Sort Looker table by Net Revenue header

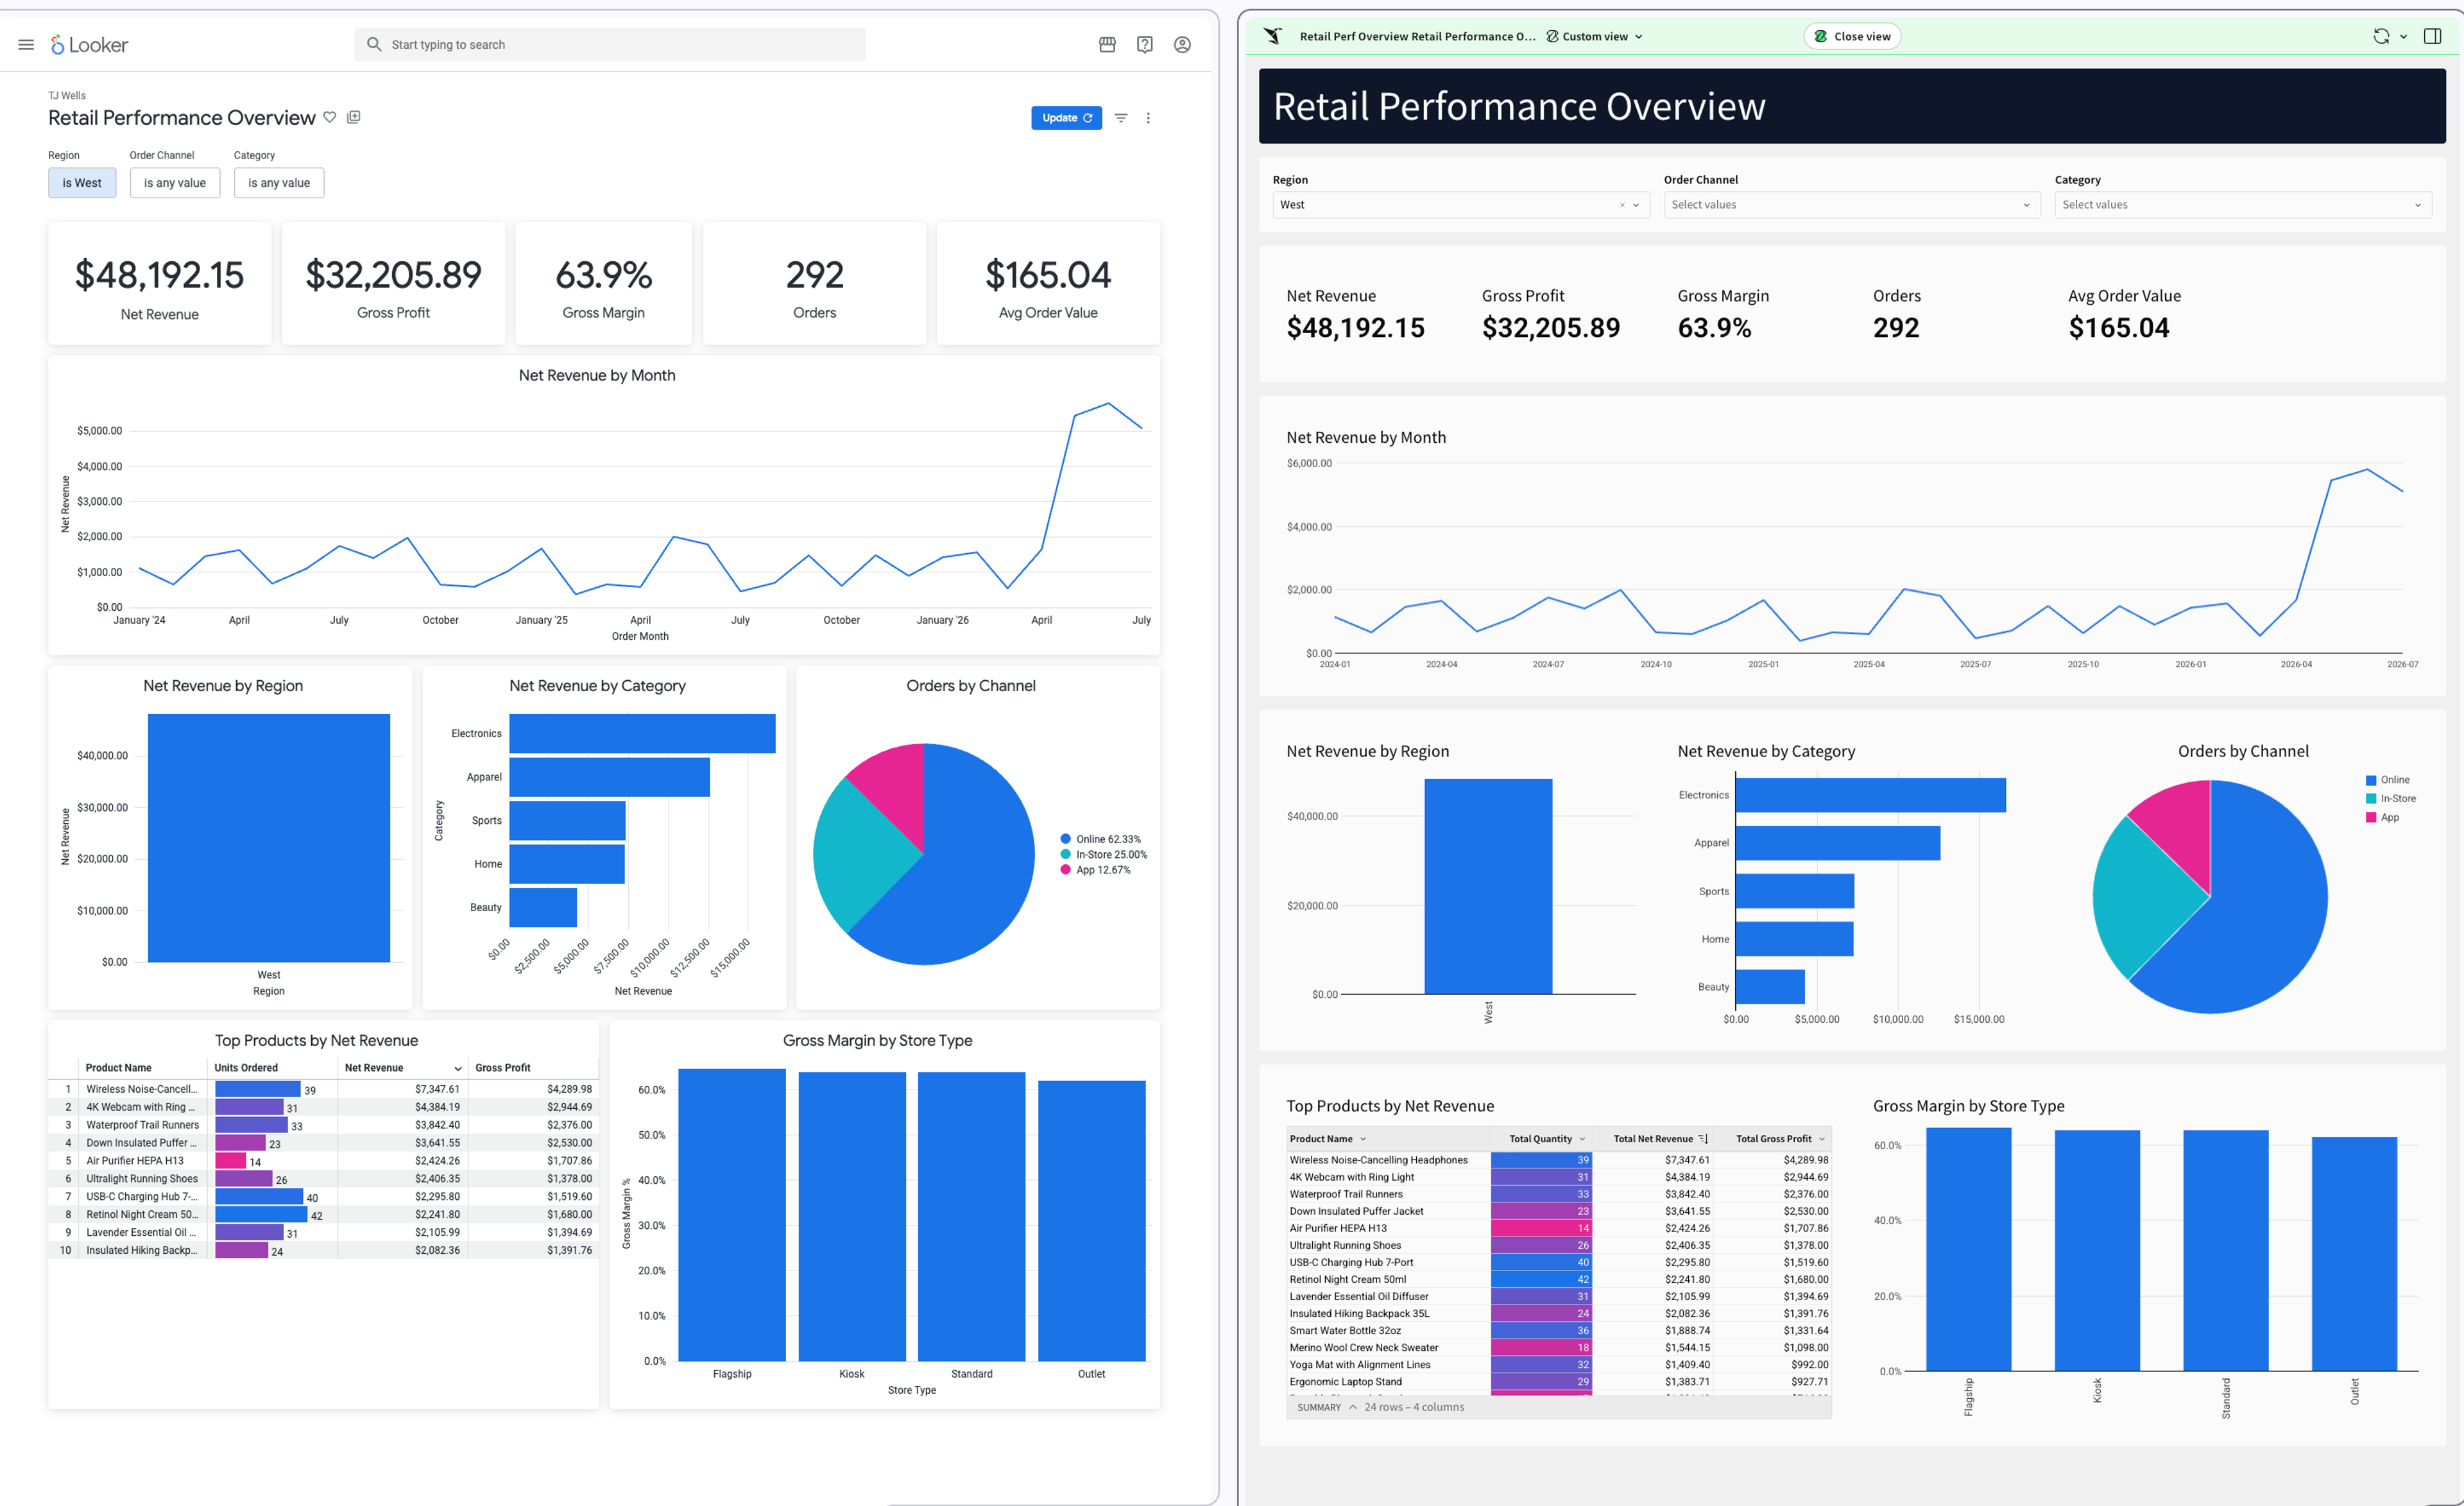403,1068
